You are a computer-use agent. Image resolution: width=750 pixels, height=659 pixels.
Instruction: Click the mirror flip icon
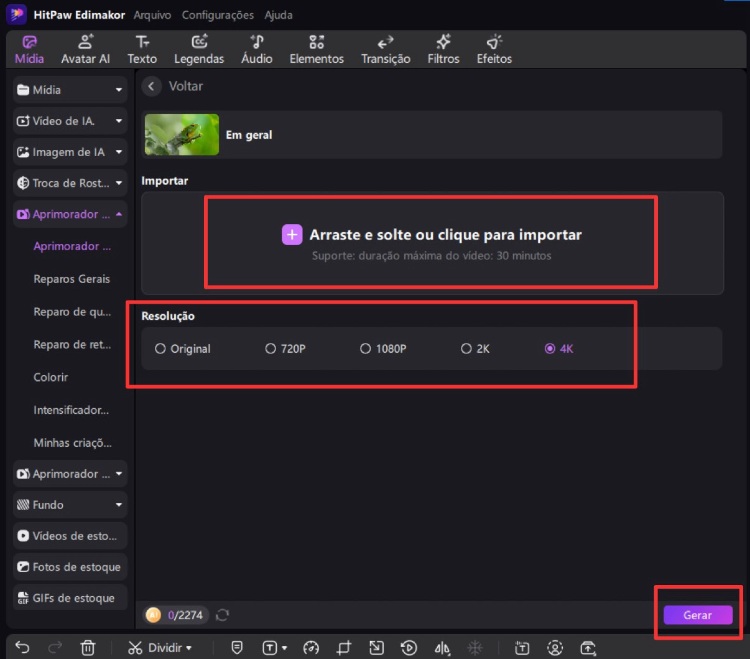pyautogui.click(x=441, y=647)
